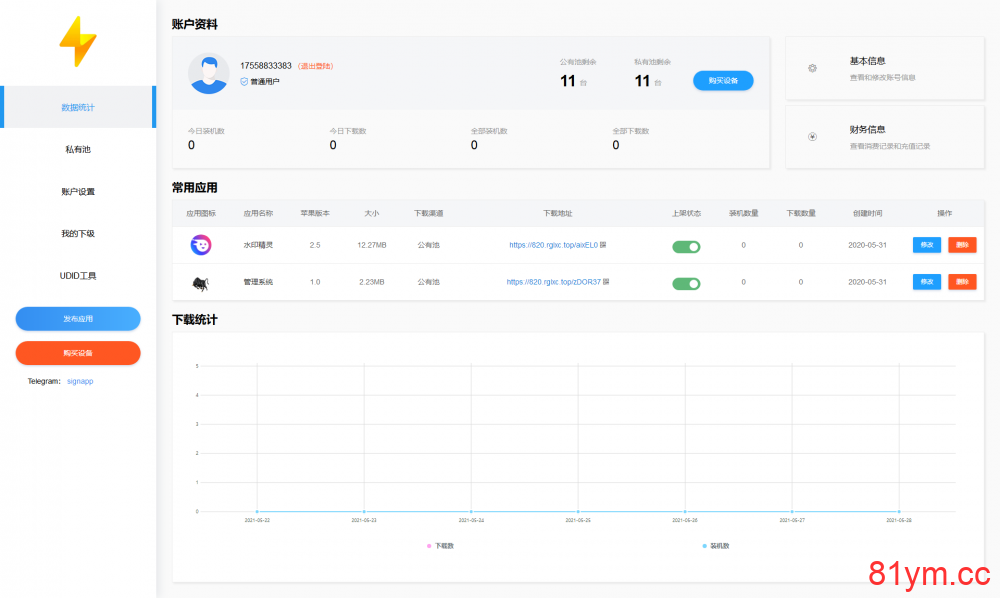Open the 私有池 sidebar menu
This screenshot has height=598, width=1000.
(78, 148)
